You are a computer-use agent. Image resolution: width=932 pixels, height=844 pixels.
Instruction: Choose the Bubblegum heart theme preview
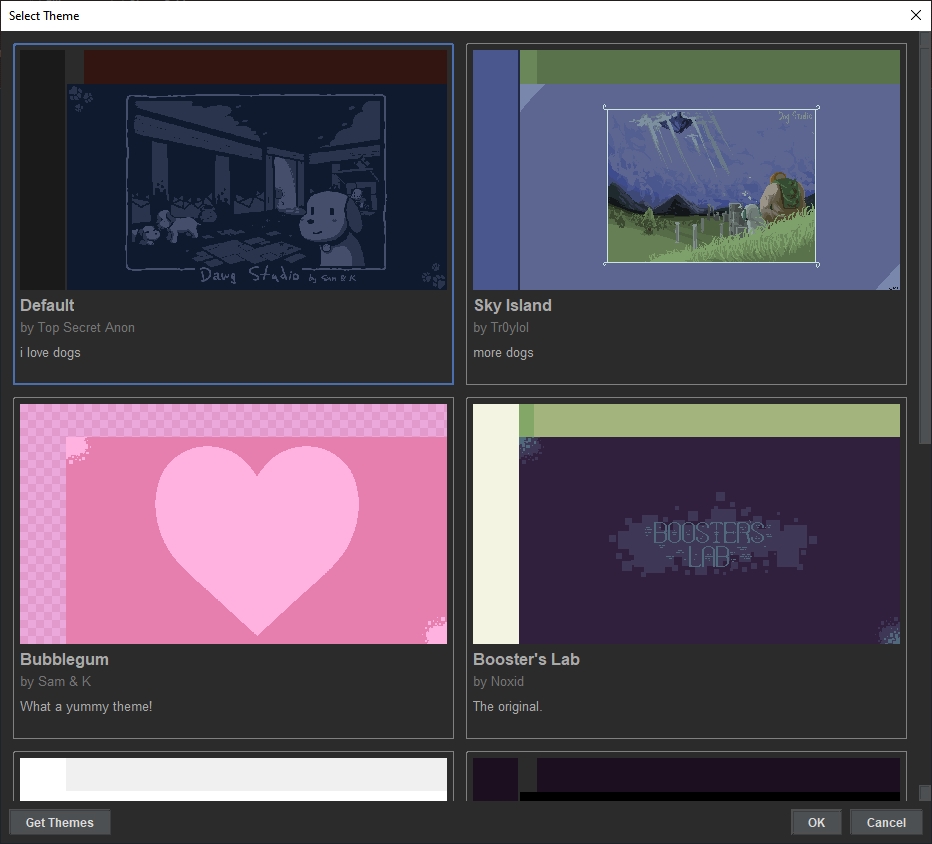pyautogui.click(x=233, y=524)
